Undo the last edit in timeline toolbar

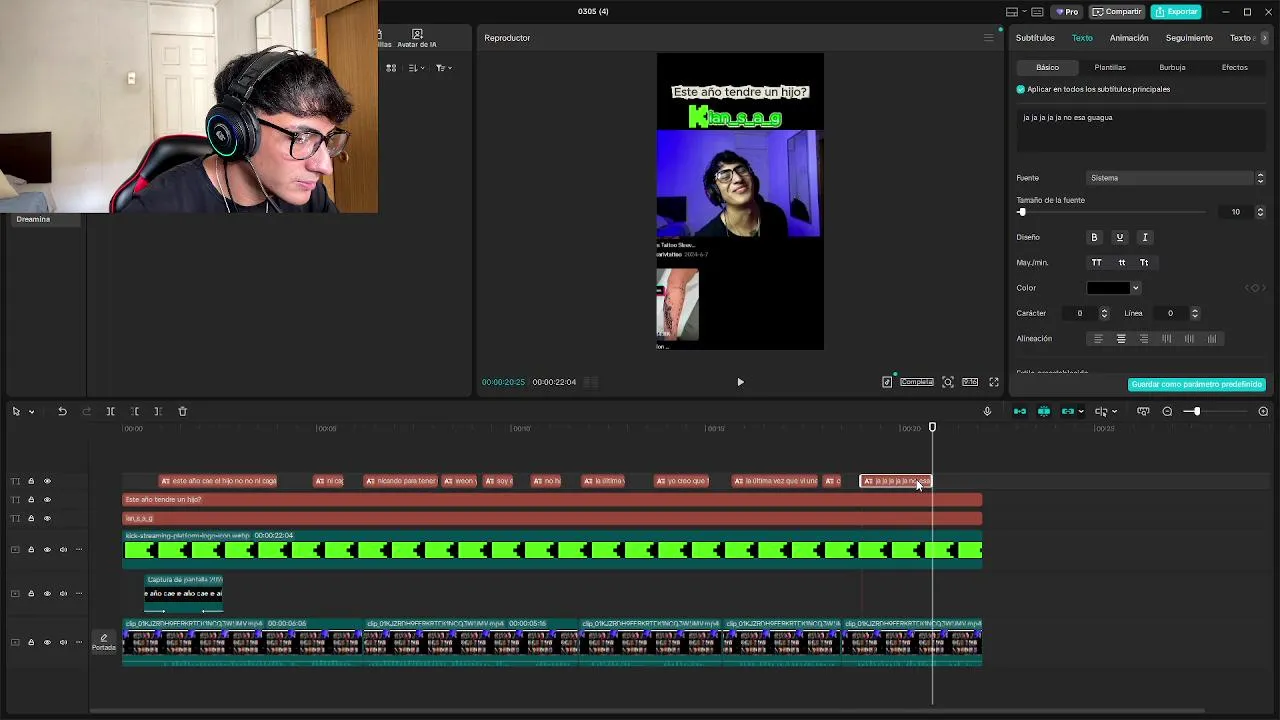coord(62,411)
